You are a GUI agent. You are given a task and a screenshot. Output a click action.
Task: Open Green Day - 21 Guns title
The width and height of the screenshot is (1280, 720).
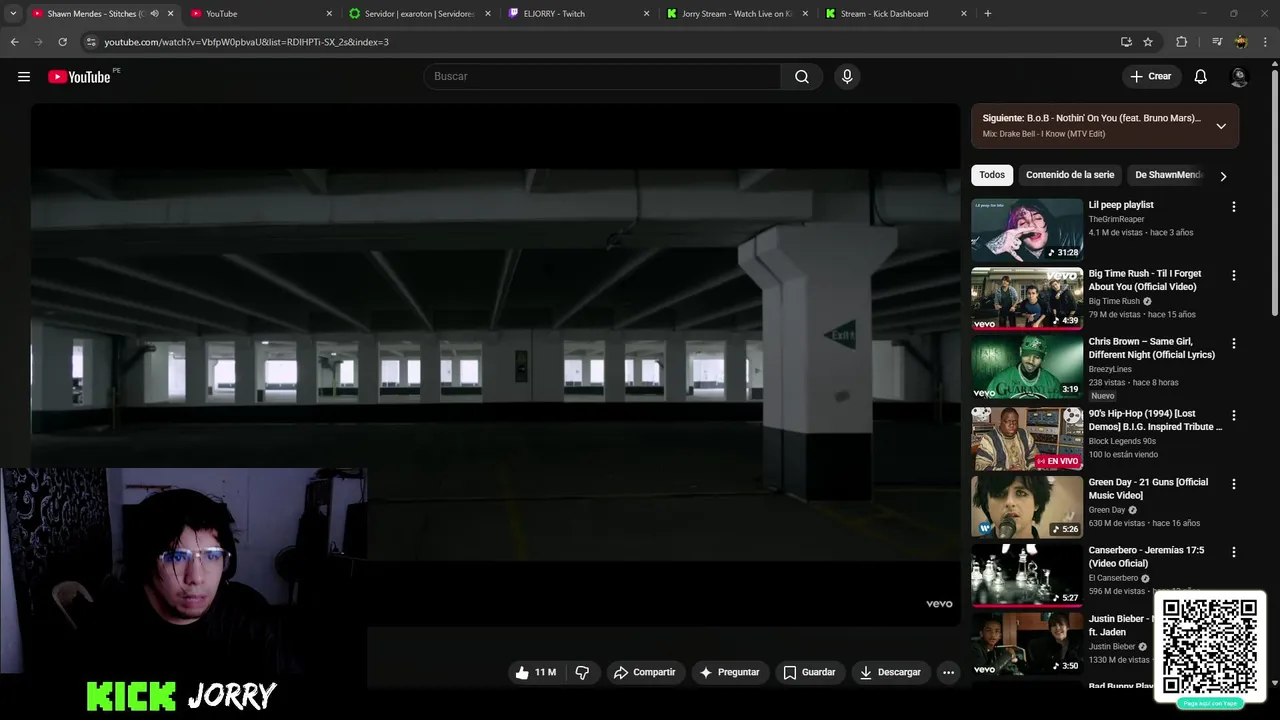coord(1148,489)
